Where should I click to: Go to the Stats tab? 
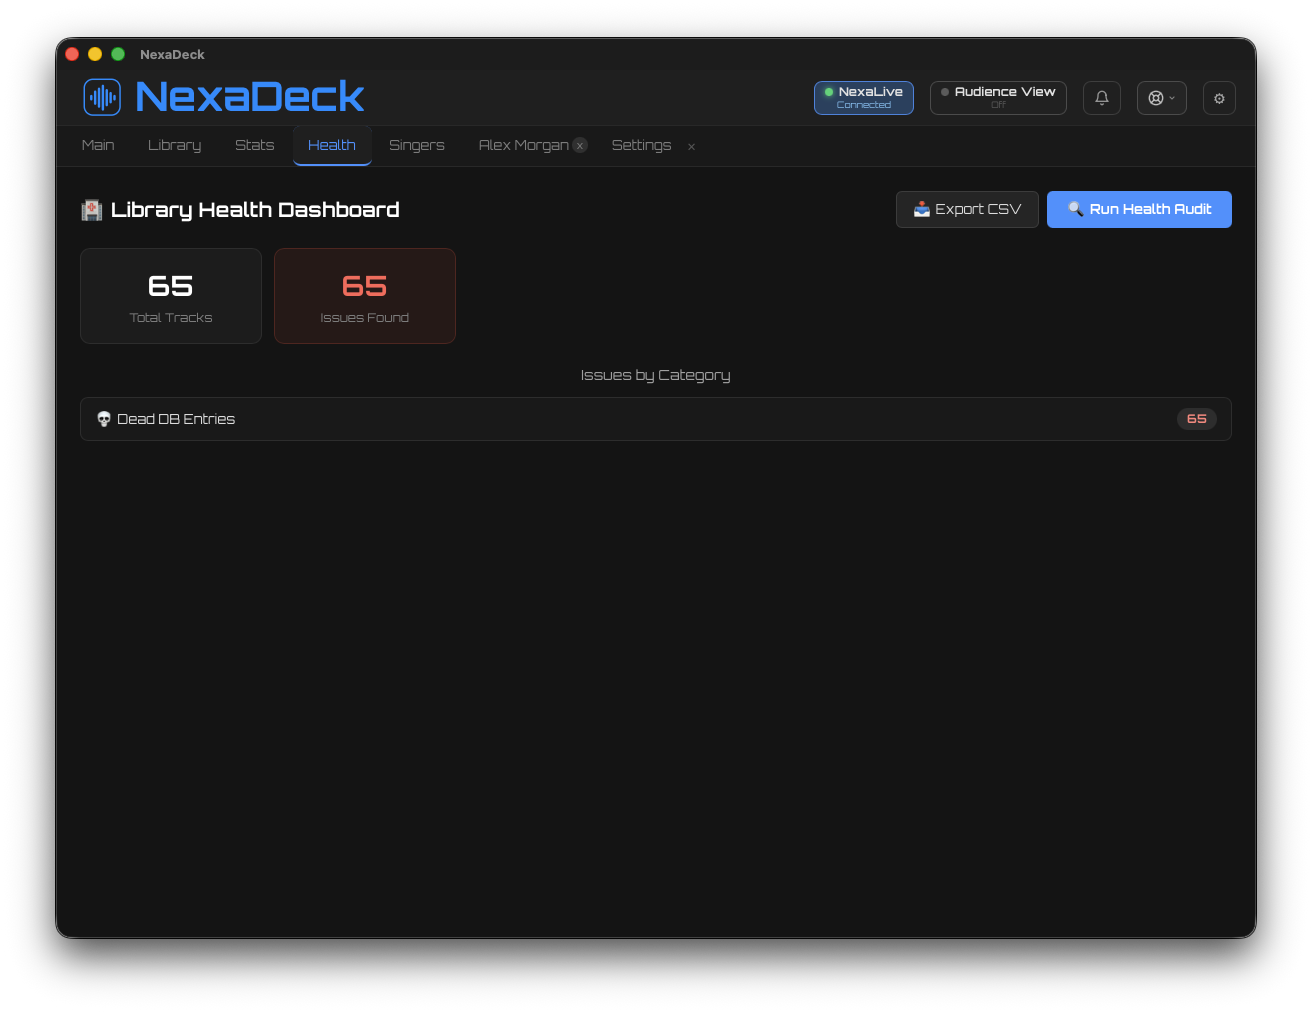[x=254, y=145]
